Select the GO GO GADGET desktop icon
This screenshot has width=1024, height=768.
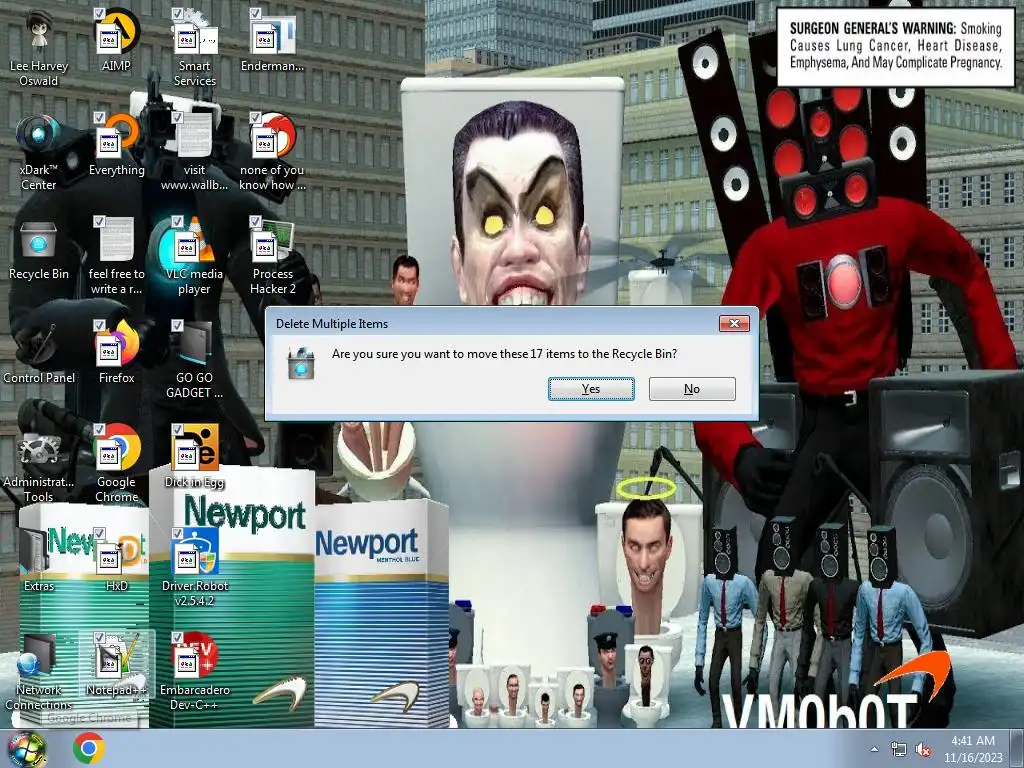coord(195,360)
